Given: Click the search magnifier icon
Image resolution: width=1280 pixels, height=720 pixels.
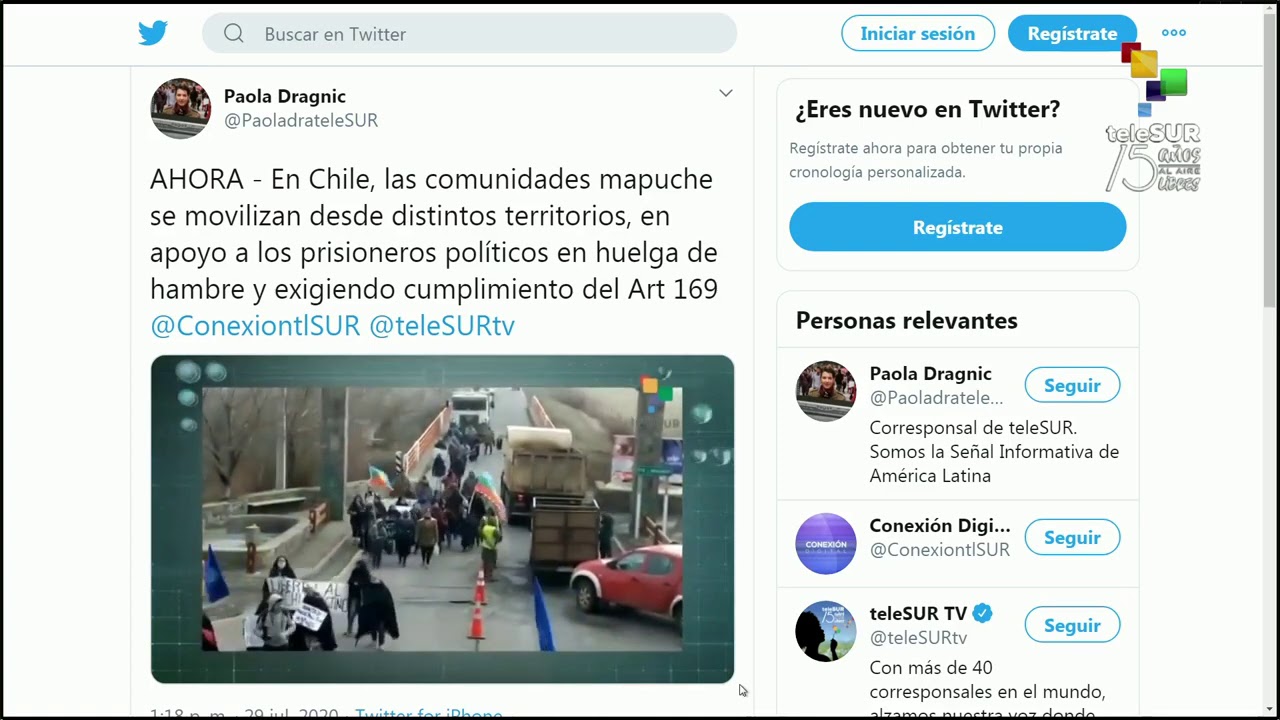Looking at the screenshot, I should coord(234,33).
